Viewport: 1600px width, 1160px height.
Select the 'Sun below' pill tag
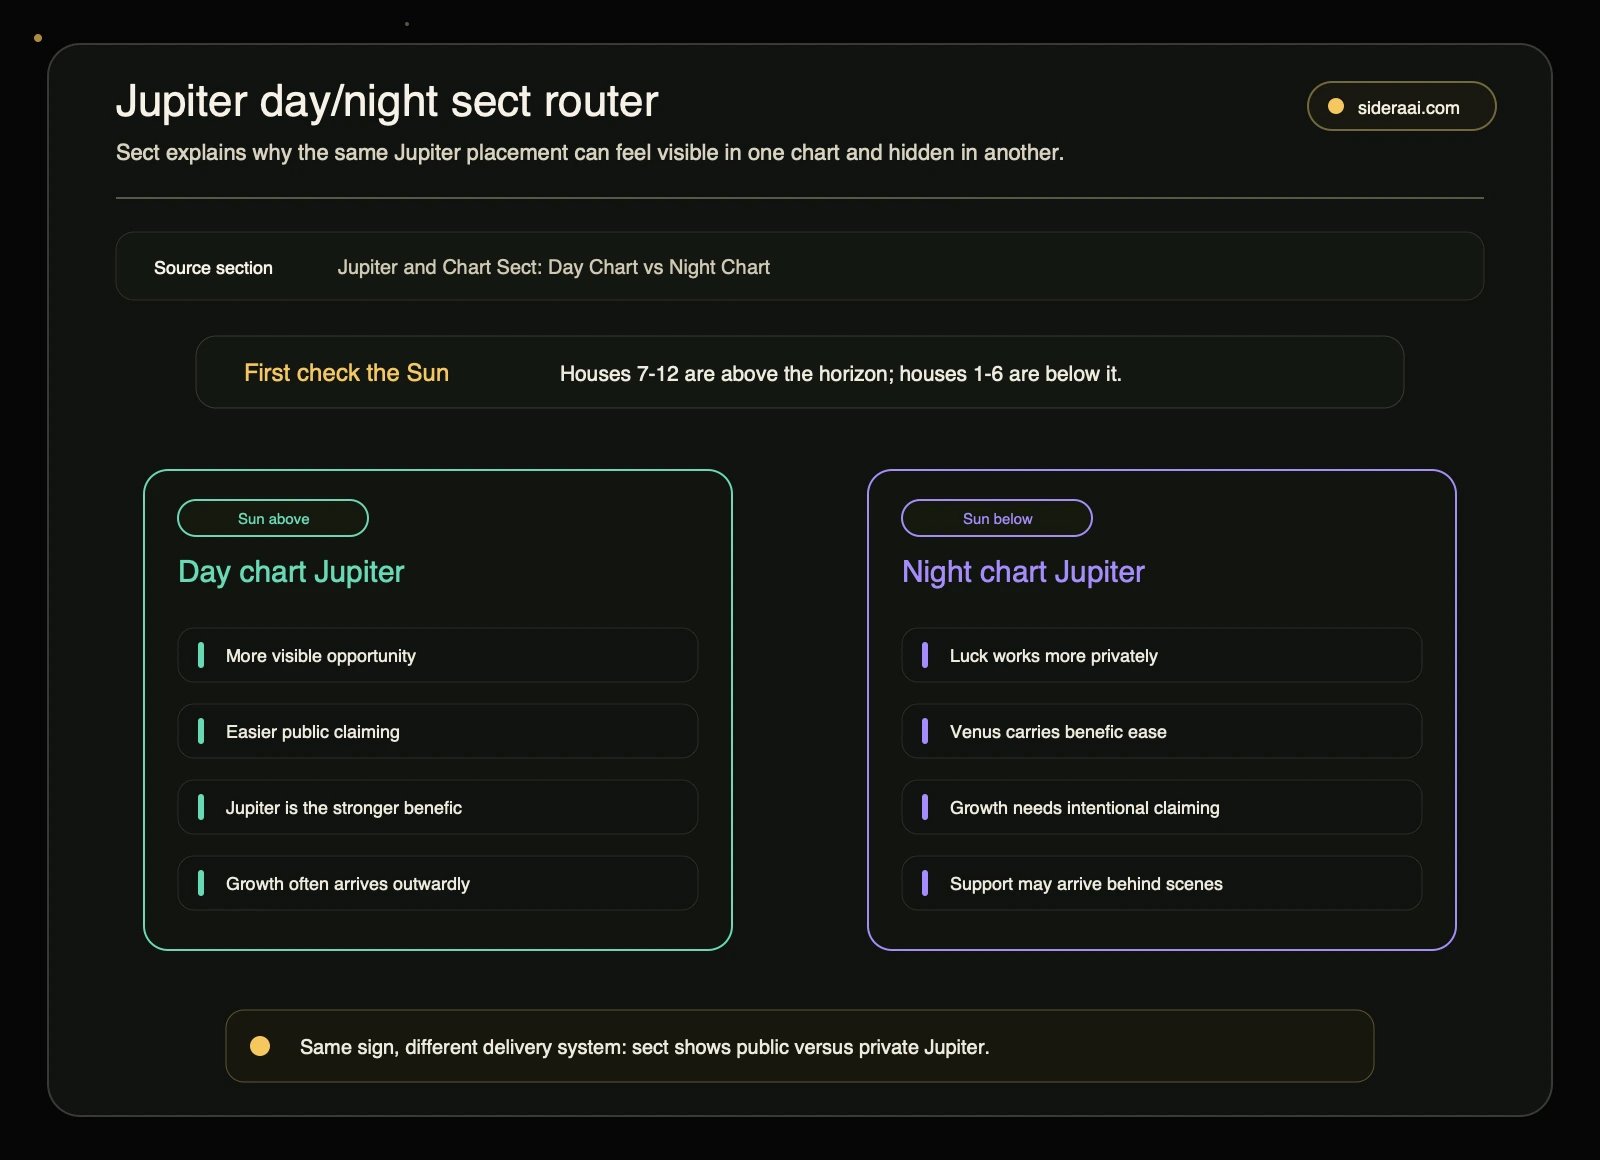point(997,518)
